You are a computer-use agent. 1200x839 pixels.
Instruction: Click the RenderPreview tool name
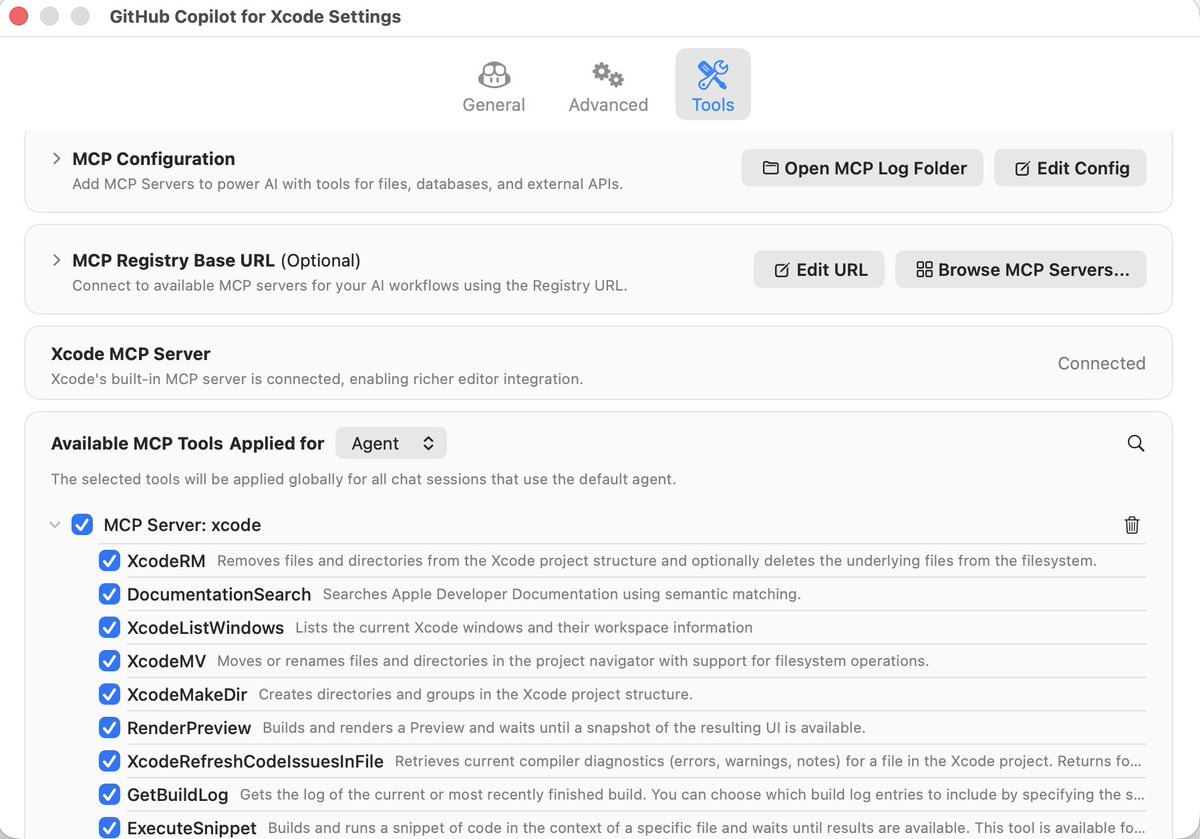point(189,728)
